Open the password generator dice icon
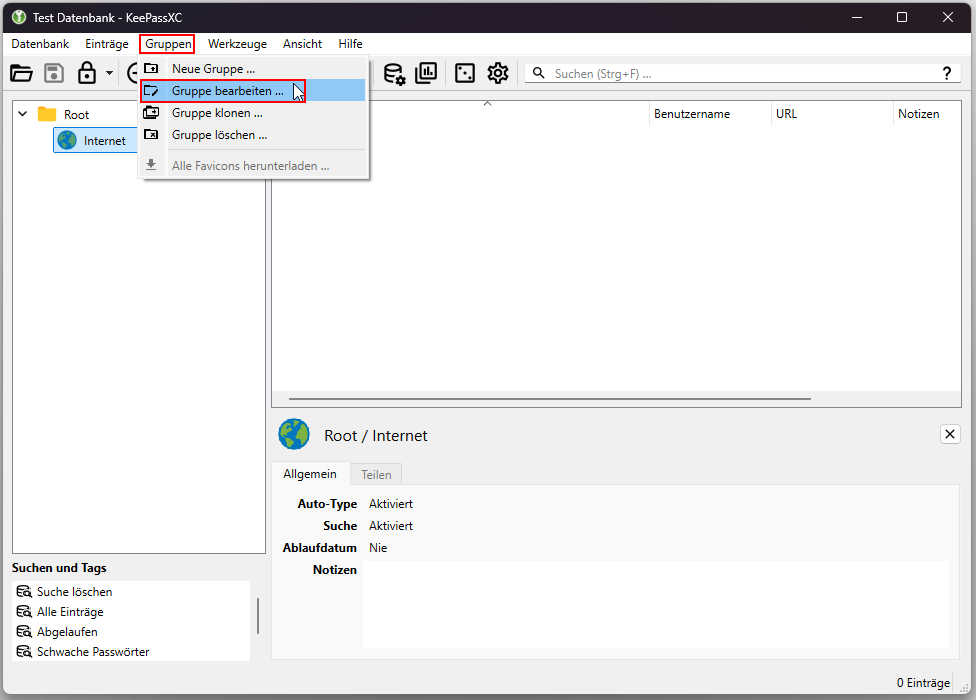The height and width of the screenshot is (700, 976). coord(465,73)
